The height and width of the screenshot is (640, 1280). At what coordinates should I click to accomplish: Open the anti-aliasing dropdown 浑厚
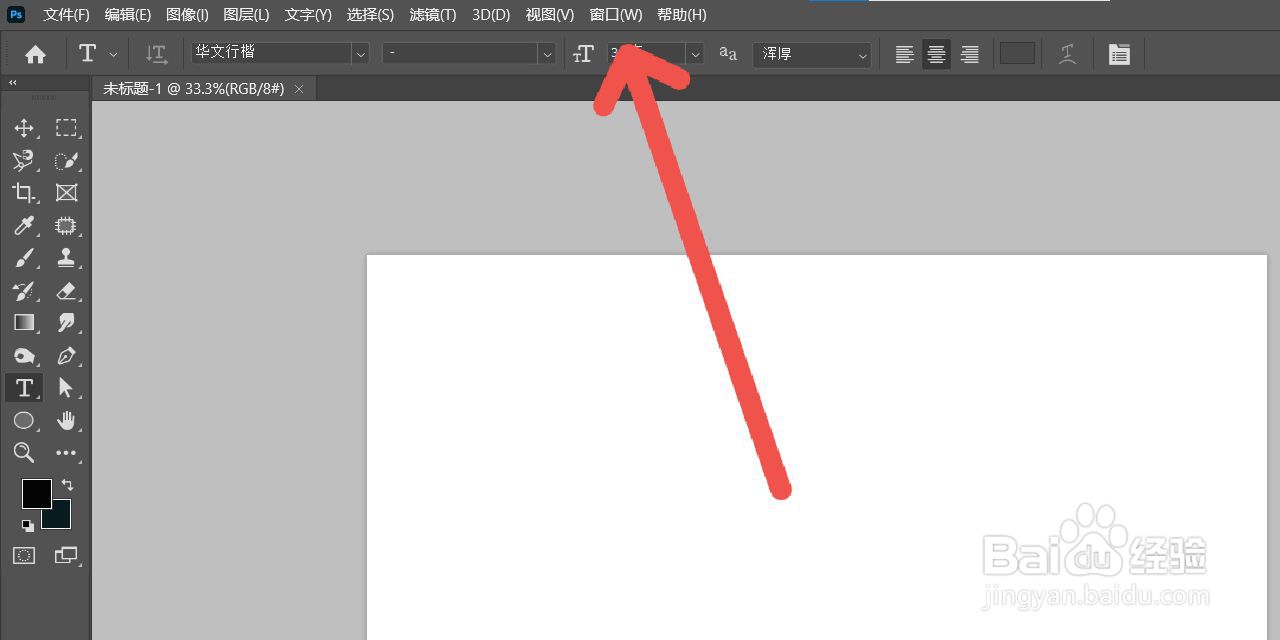click(811, 54)
